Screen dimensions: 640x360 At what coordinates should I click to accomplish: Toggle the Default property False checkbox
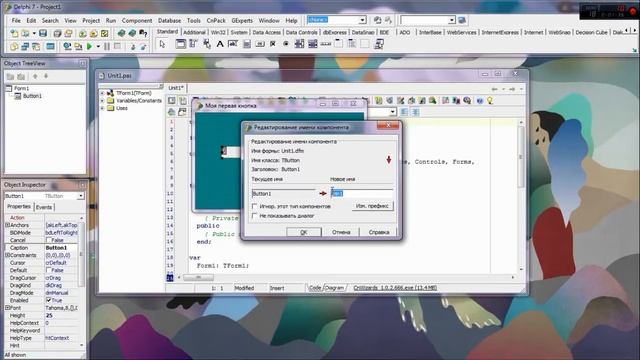coord(49,270)
